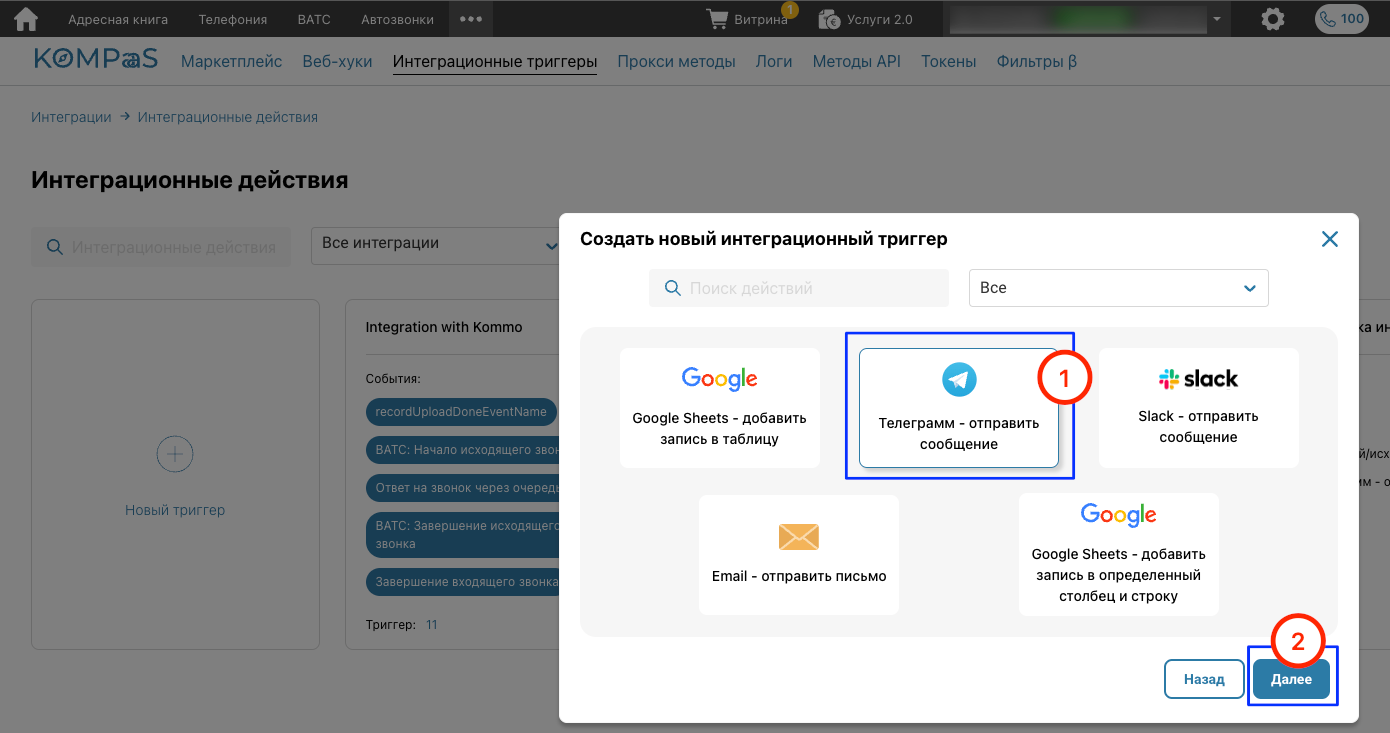This screenshot has height=733, width=1390.
Task: Click the Завершение входящего звонка tag
Action: 462,581
